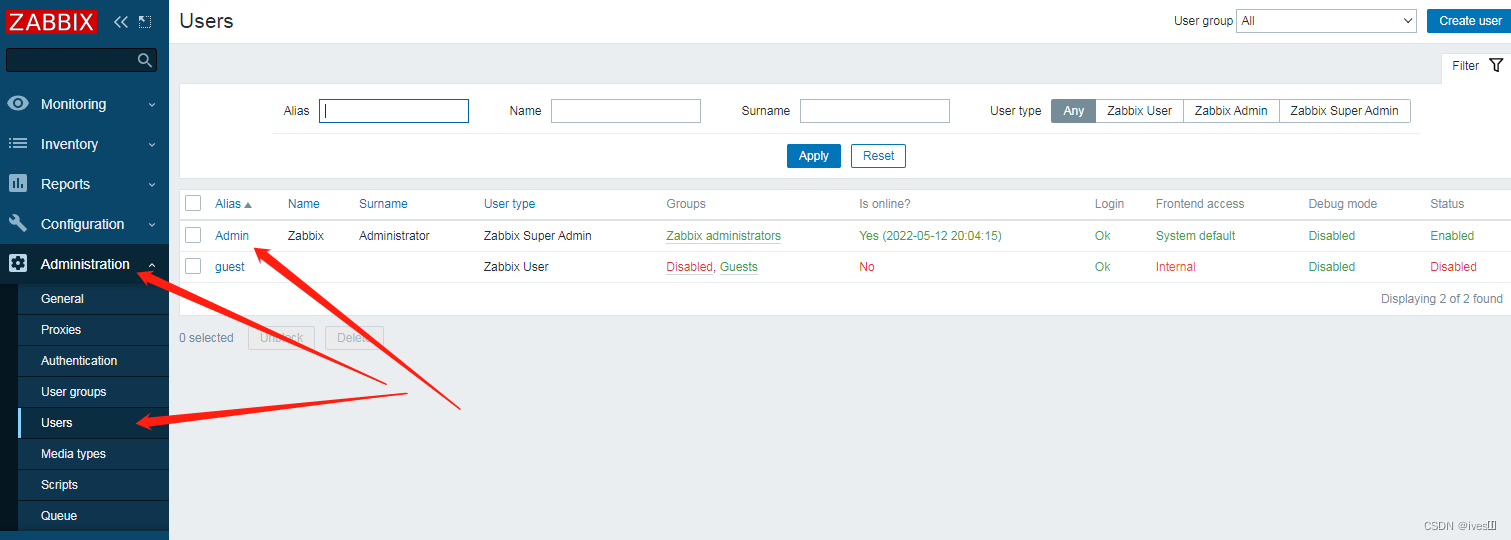1511x540 pixels.
Task: Select the Zabbix Super Admin type option
Action: click(x=1344, y=111)
